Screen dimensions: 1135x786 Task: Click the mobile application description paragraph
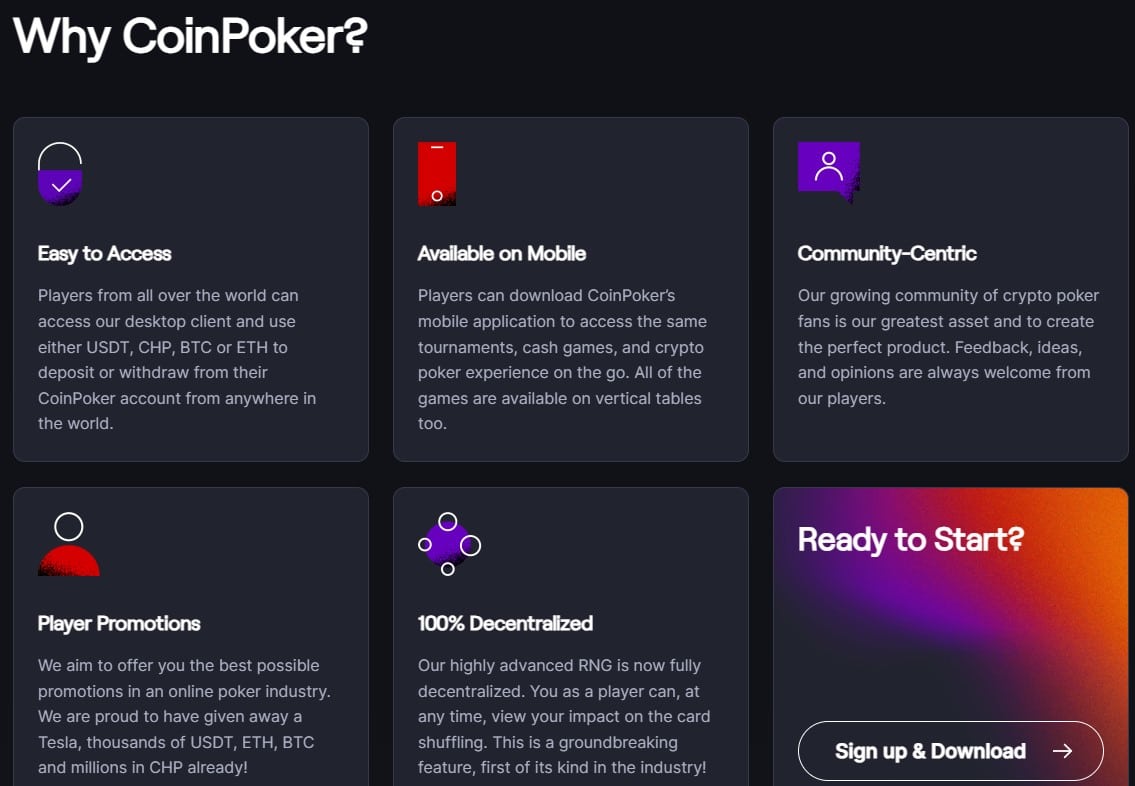click(x=562, y=359)
